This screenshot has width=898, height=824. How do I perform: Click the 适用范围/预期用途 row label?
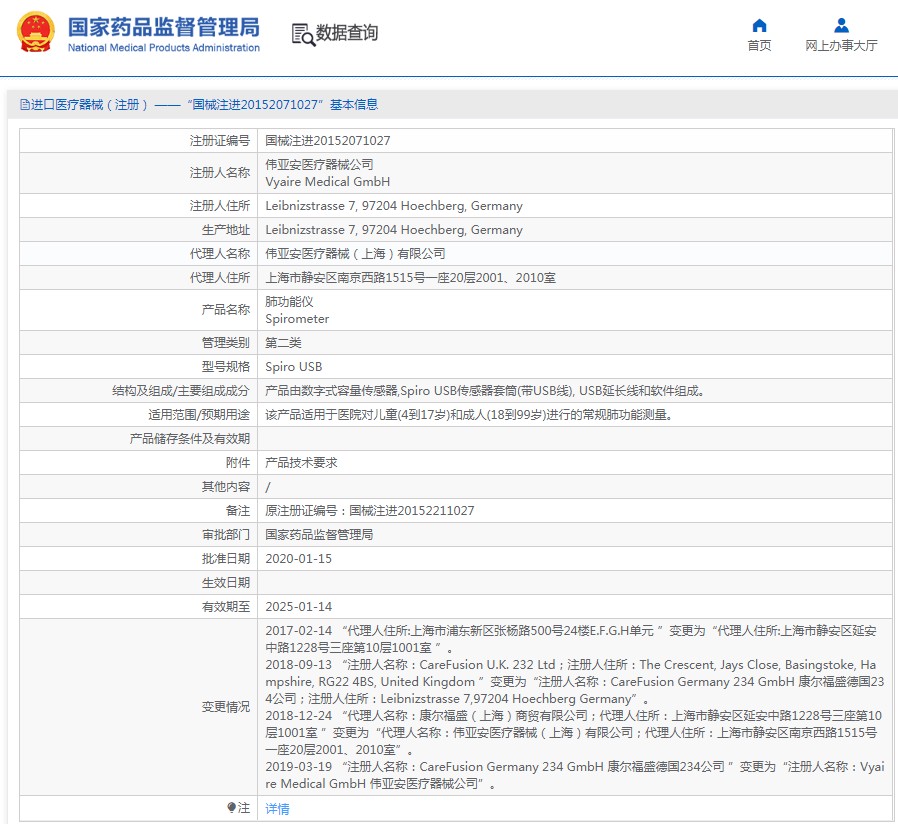[199, 415]
